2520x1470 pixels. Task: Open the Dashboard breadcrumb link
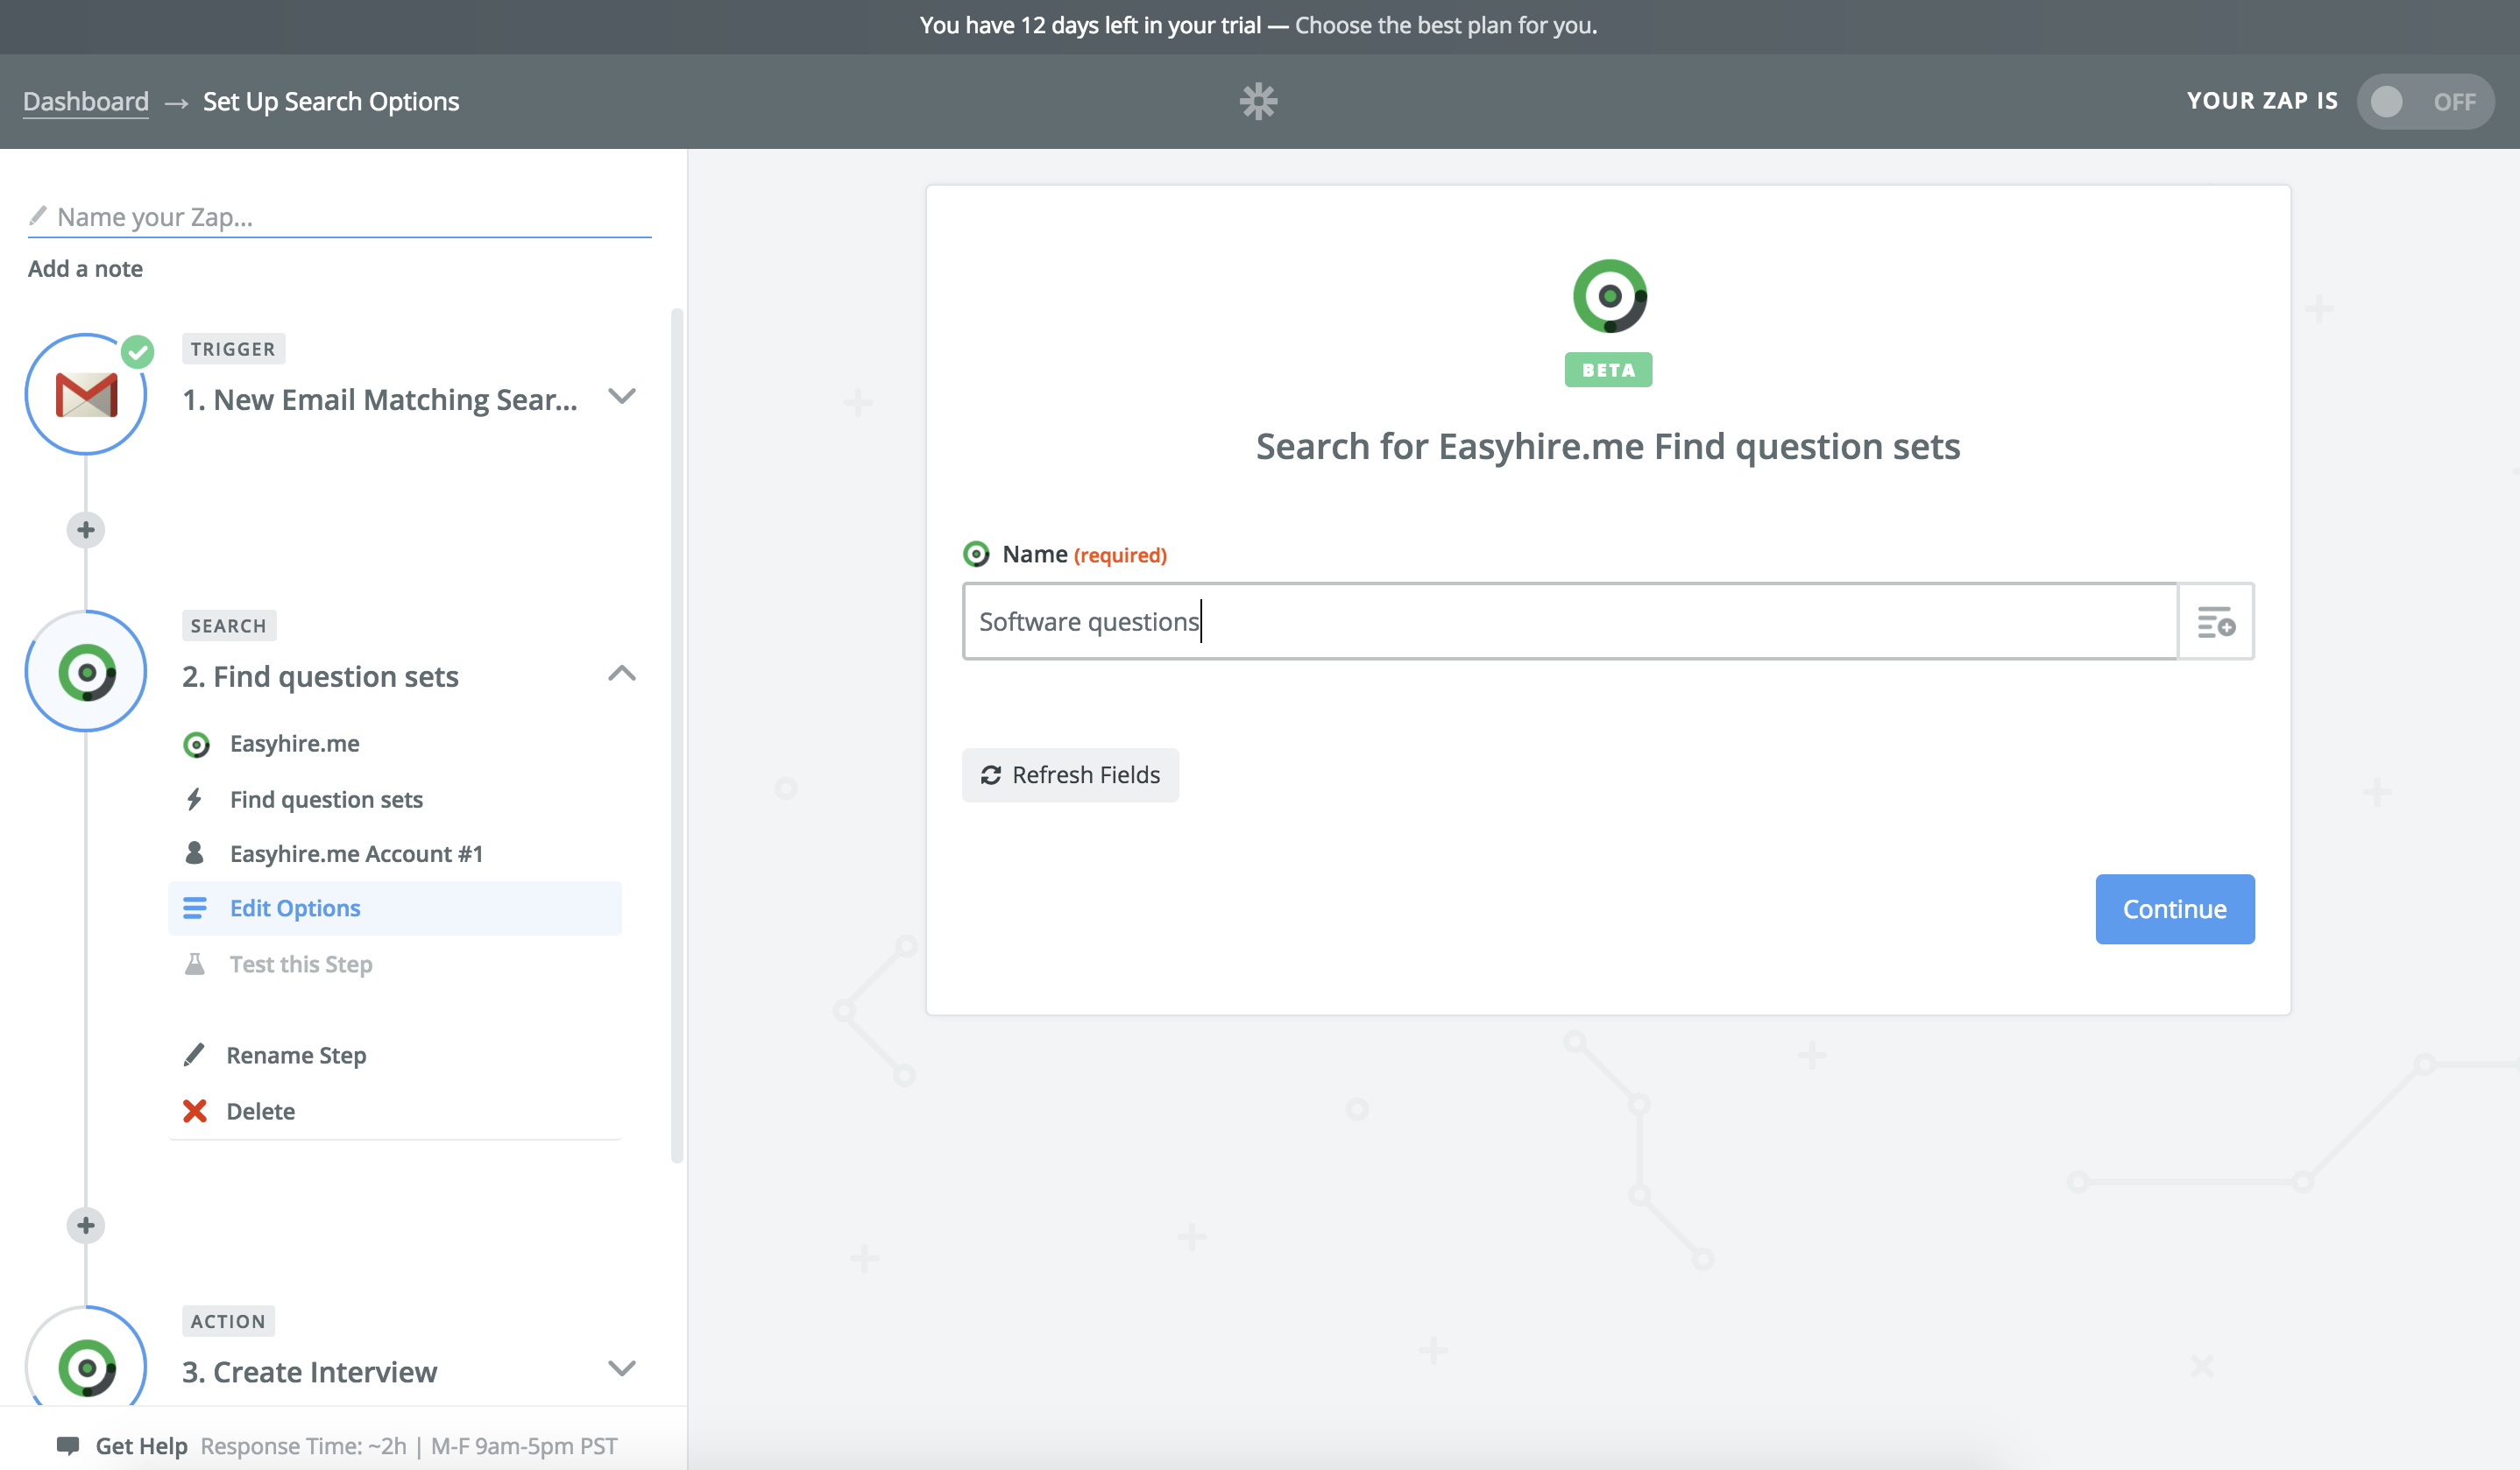click(x=86, y=101)
